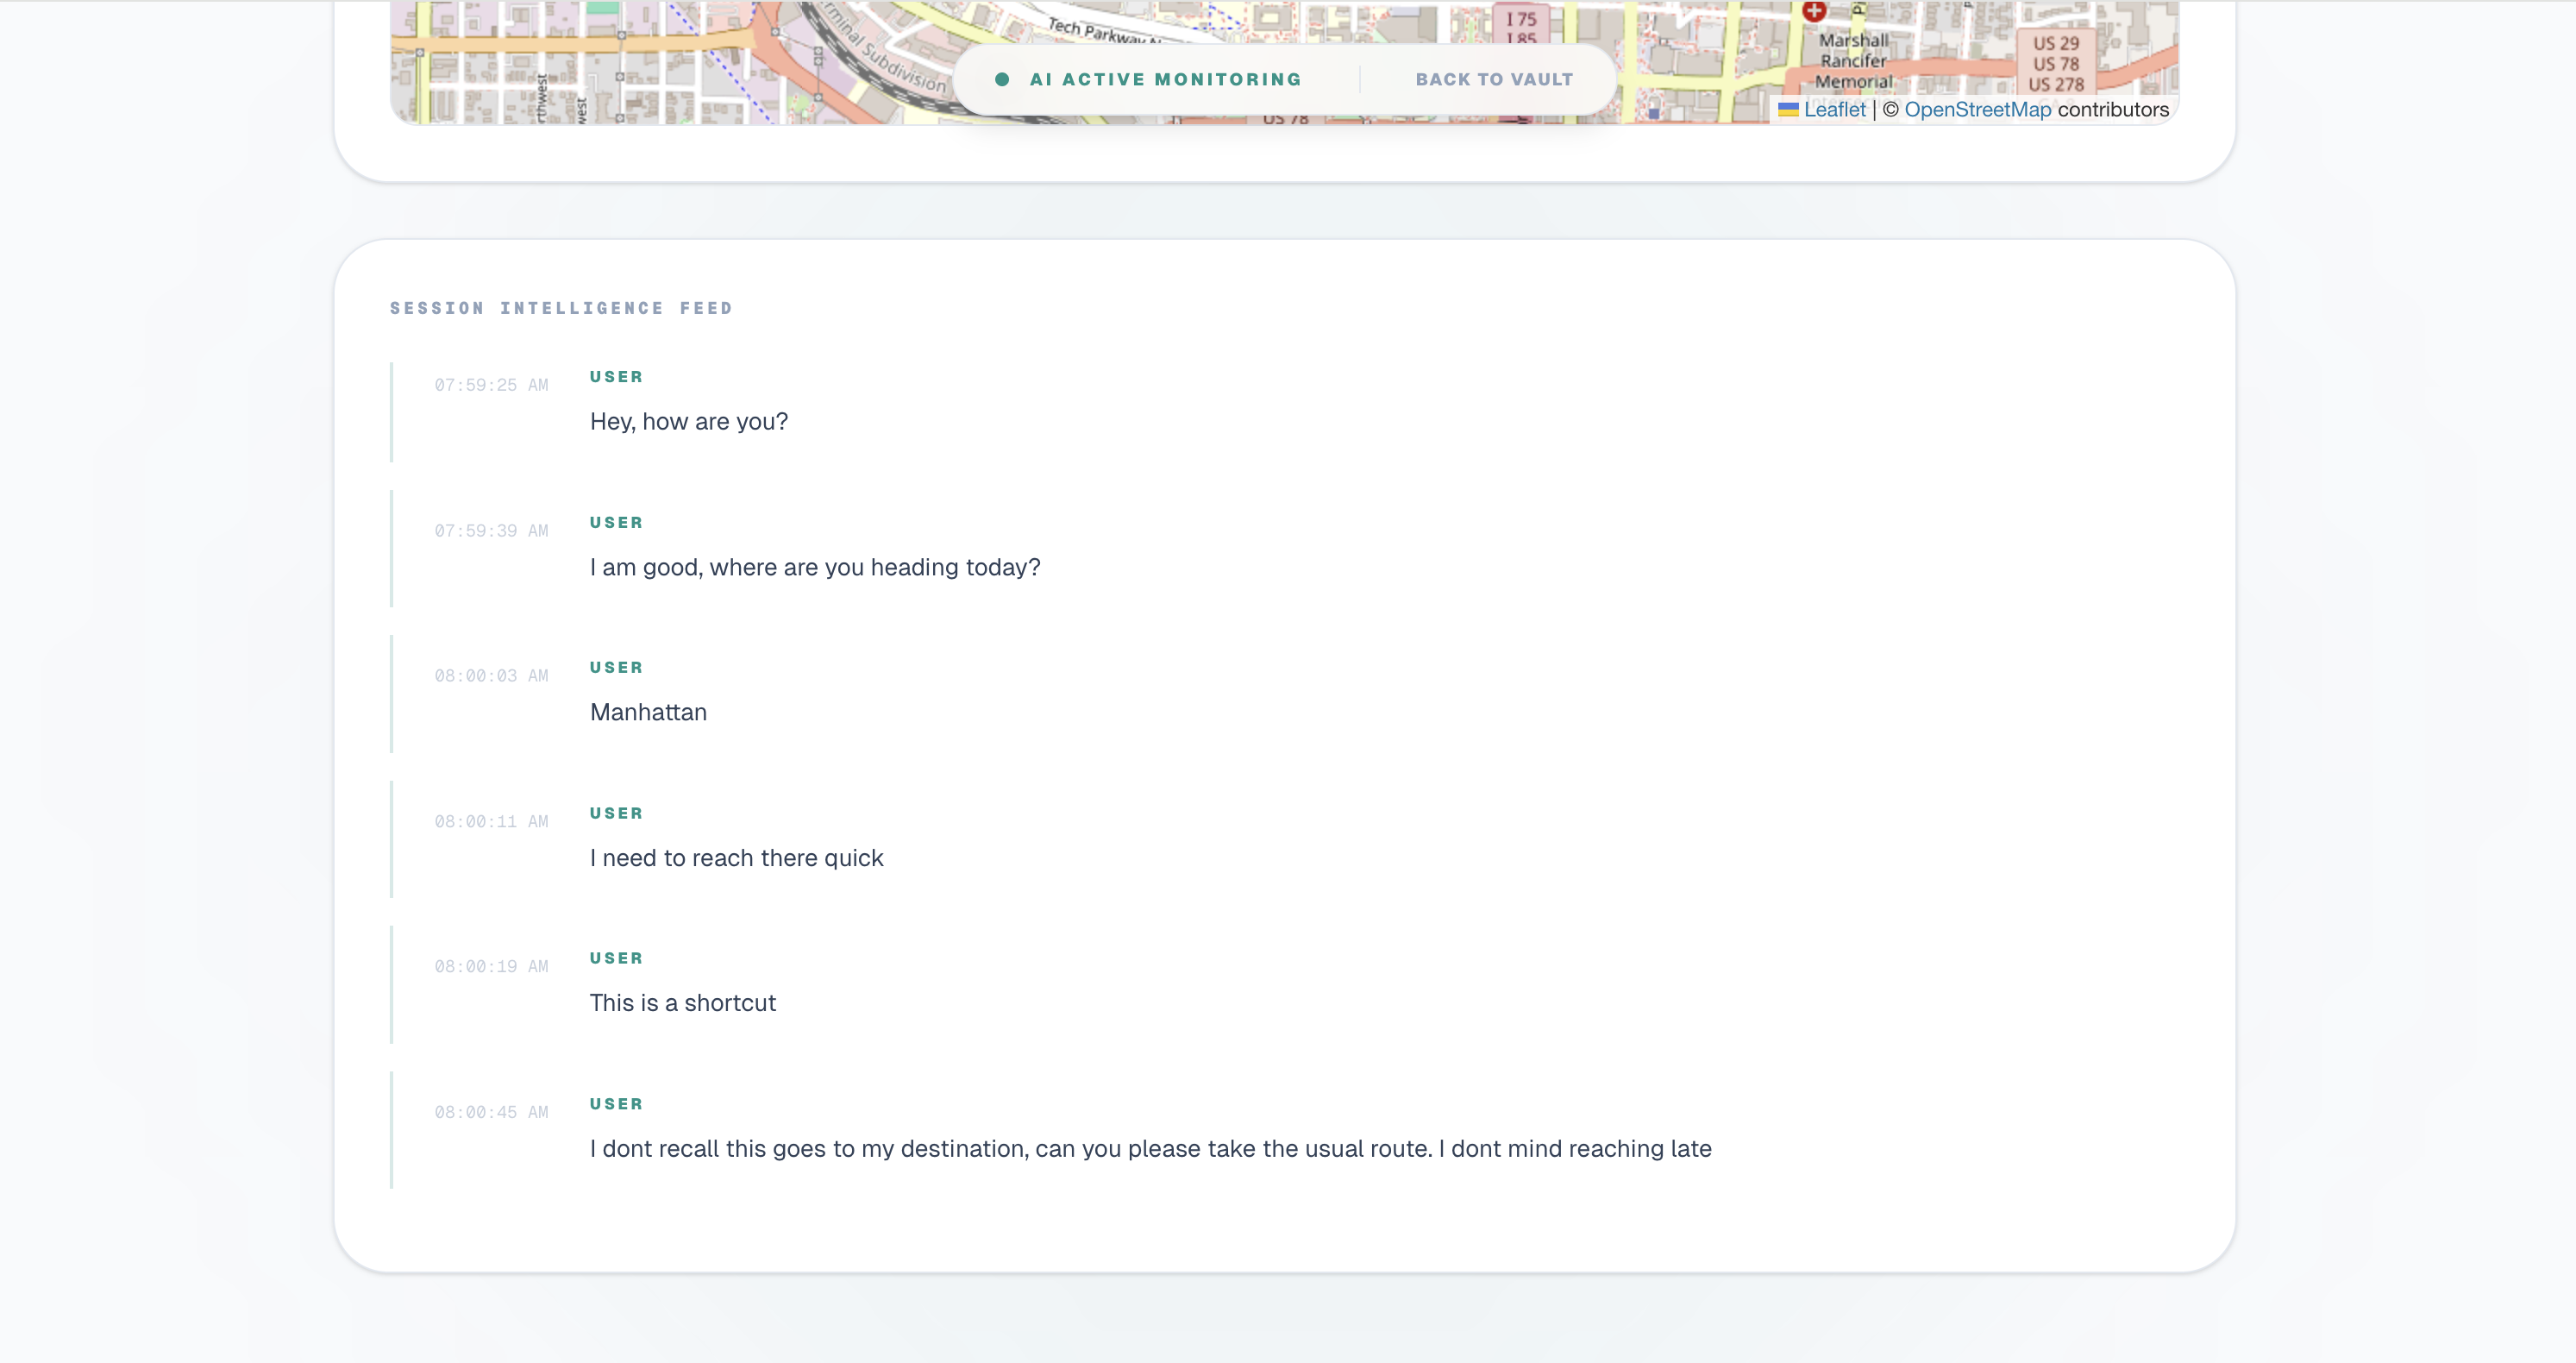Screen dimensions: 2576x1363
Task: Click the US 29 / US 78 route shield
Action: [x=2056, y=63]
